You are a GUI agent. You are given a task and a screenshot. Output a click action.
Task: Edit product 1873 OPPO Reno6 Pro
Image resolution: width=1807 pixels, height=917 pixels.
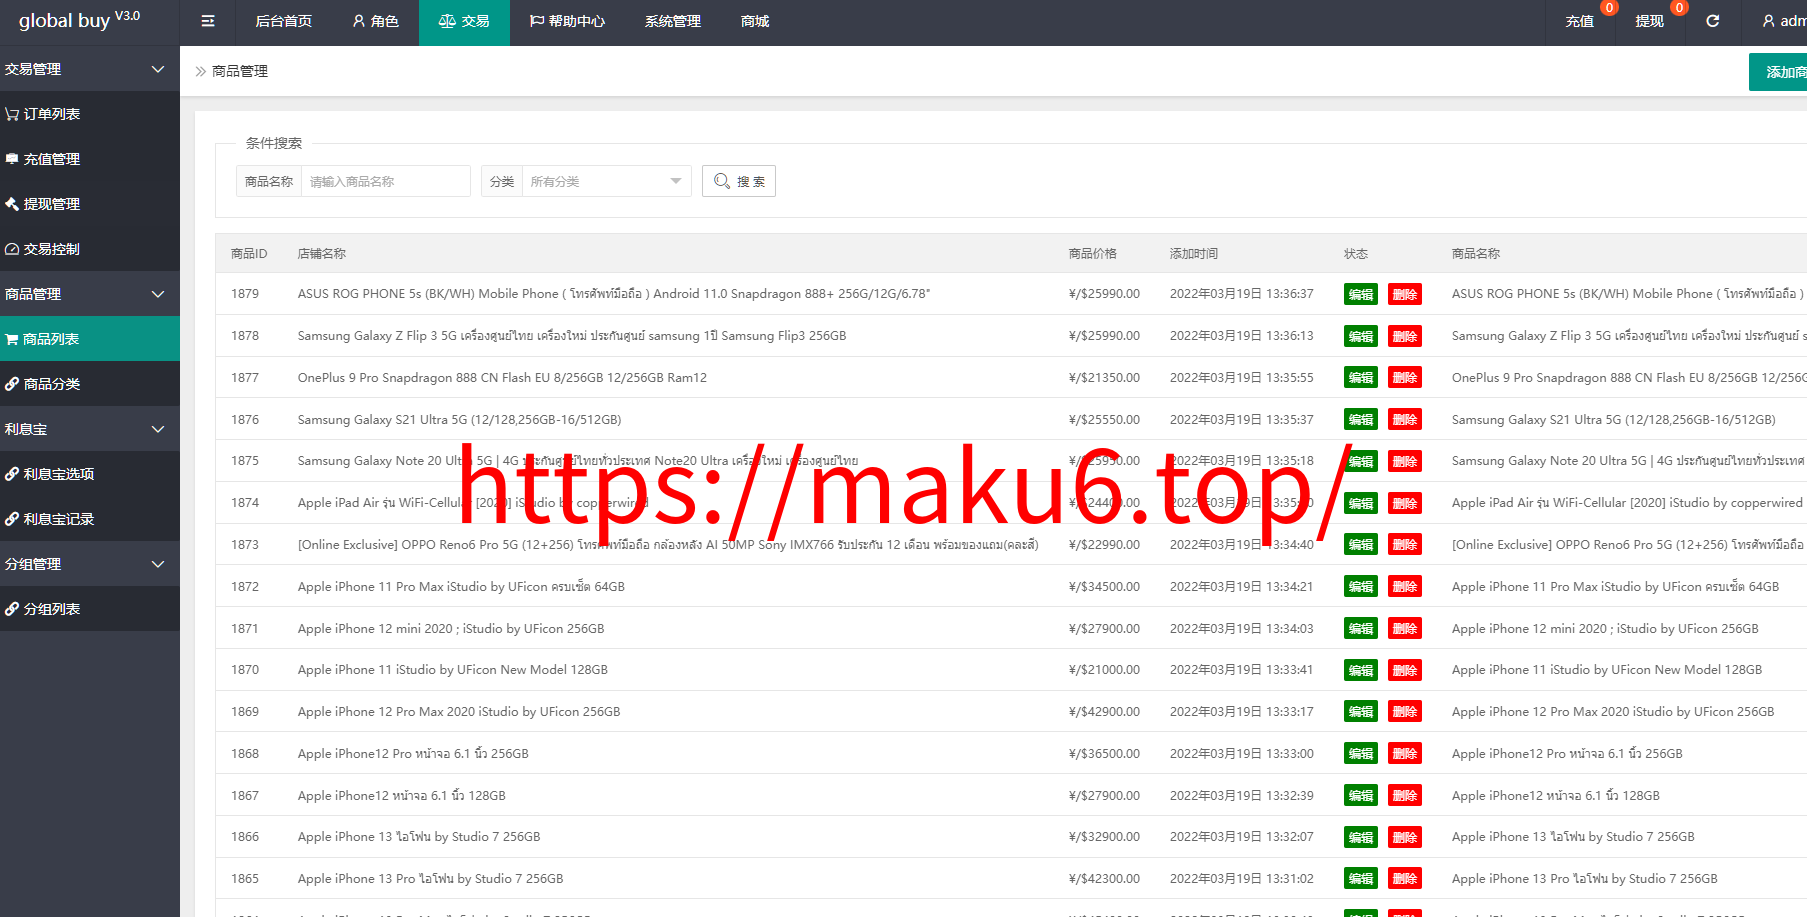coord(1361,545)
